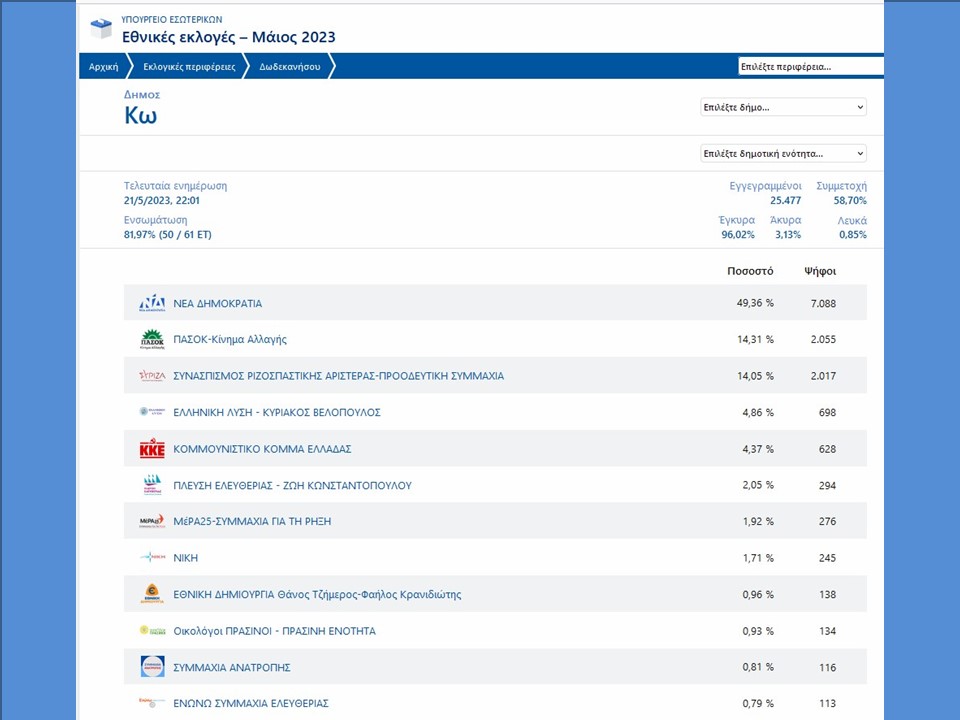Click the ΕΛΛΗΝΙΚΗ ΛΥΣΗ party logo
The width and height of the screenshot is (960, 720).
[x=152, y=412]
